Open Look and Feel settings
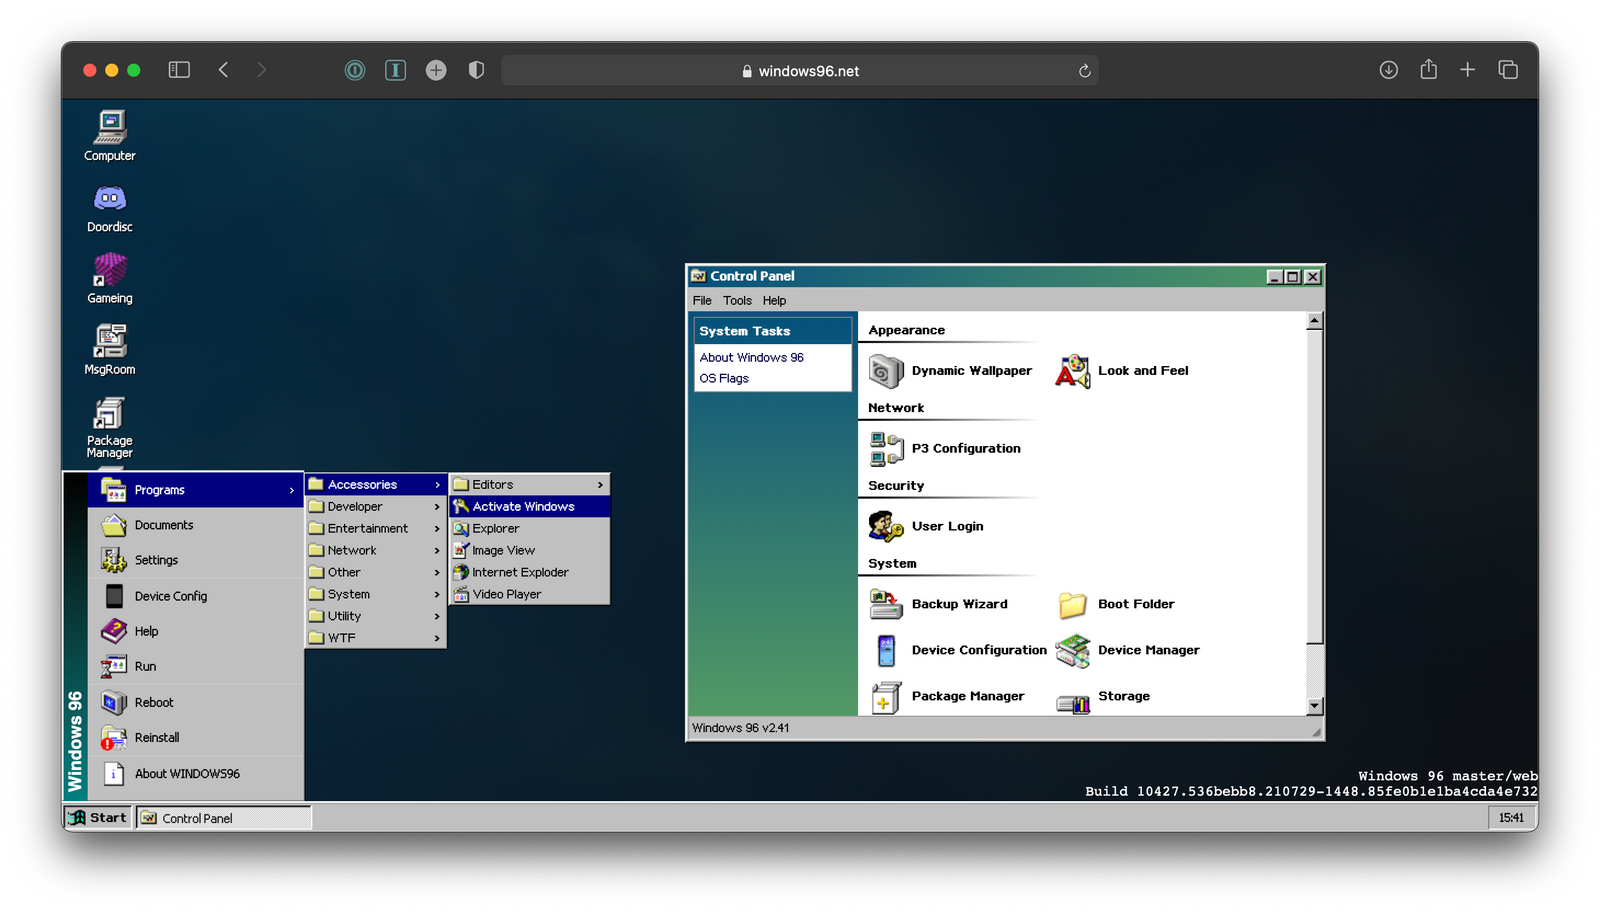Viewport: 1600px width, 913px height. tap(1122, 371)
